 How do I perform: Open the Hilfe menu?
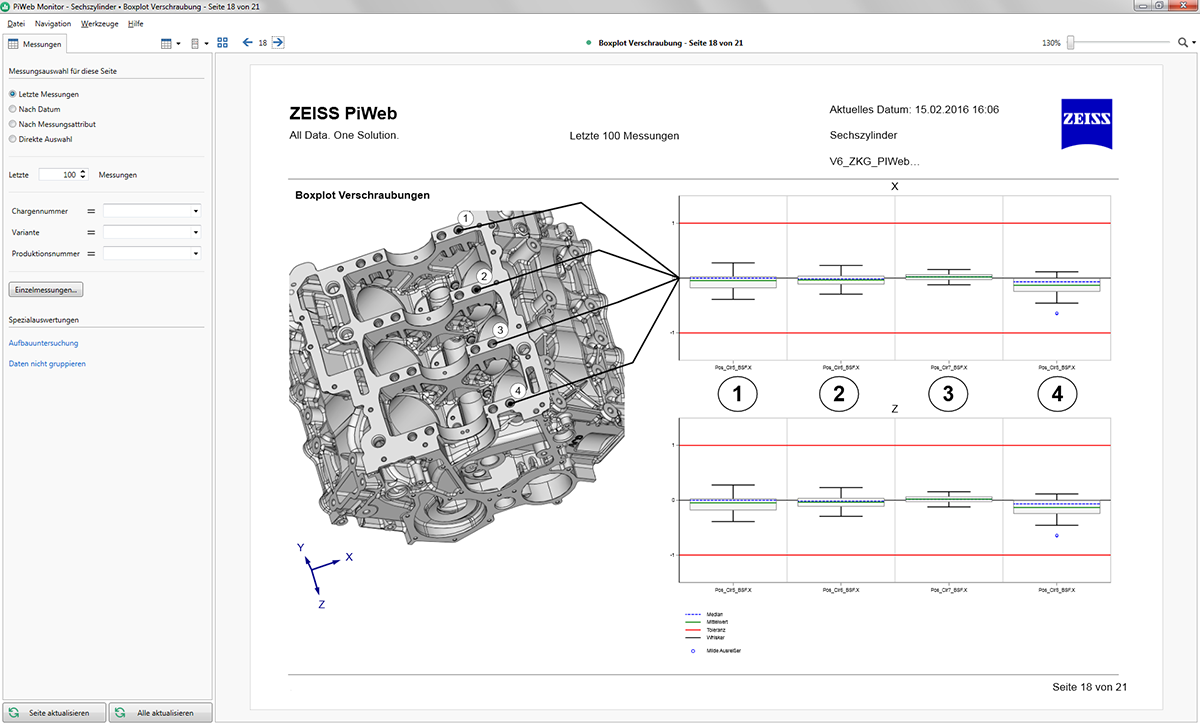(x=136, y=22)
